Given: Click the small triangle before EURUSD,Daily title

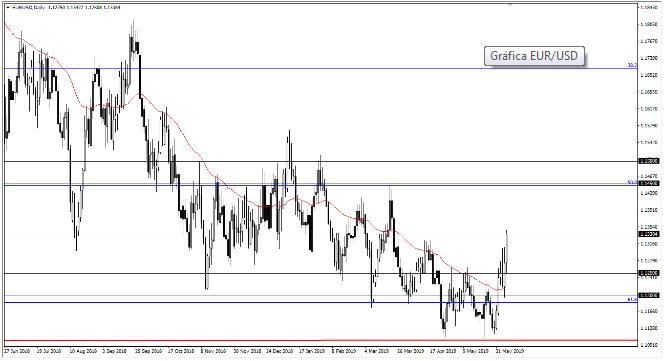Looking at the screenshot, I should click(x=8, y=7).
